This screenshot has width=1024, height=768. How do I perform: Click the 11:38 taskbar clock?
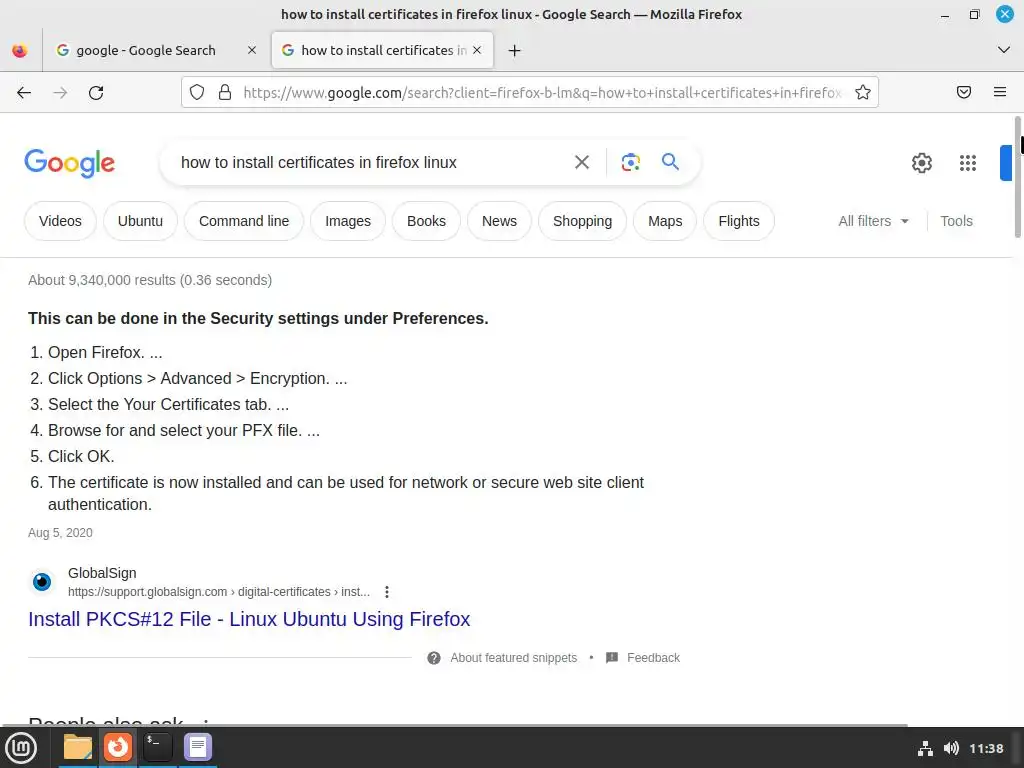point(986,748)
